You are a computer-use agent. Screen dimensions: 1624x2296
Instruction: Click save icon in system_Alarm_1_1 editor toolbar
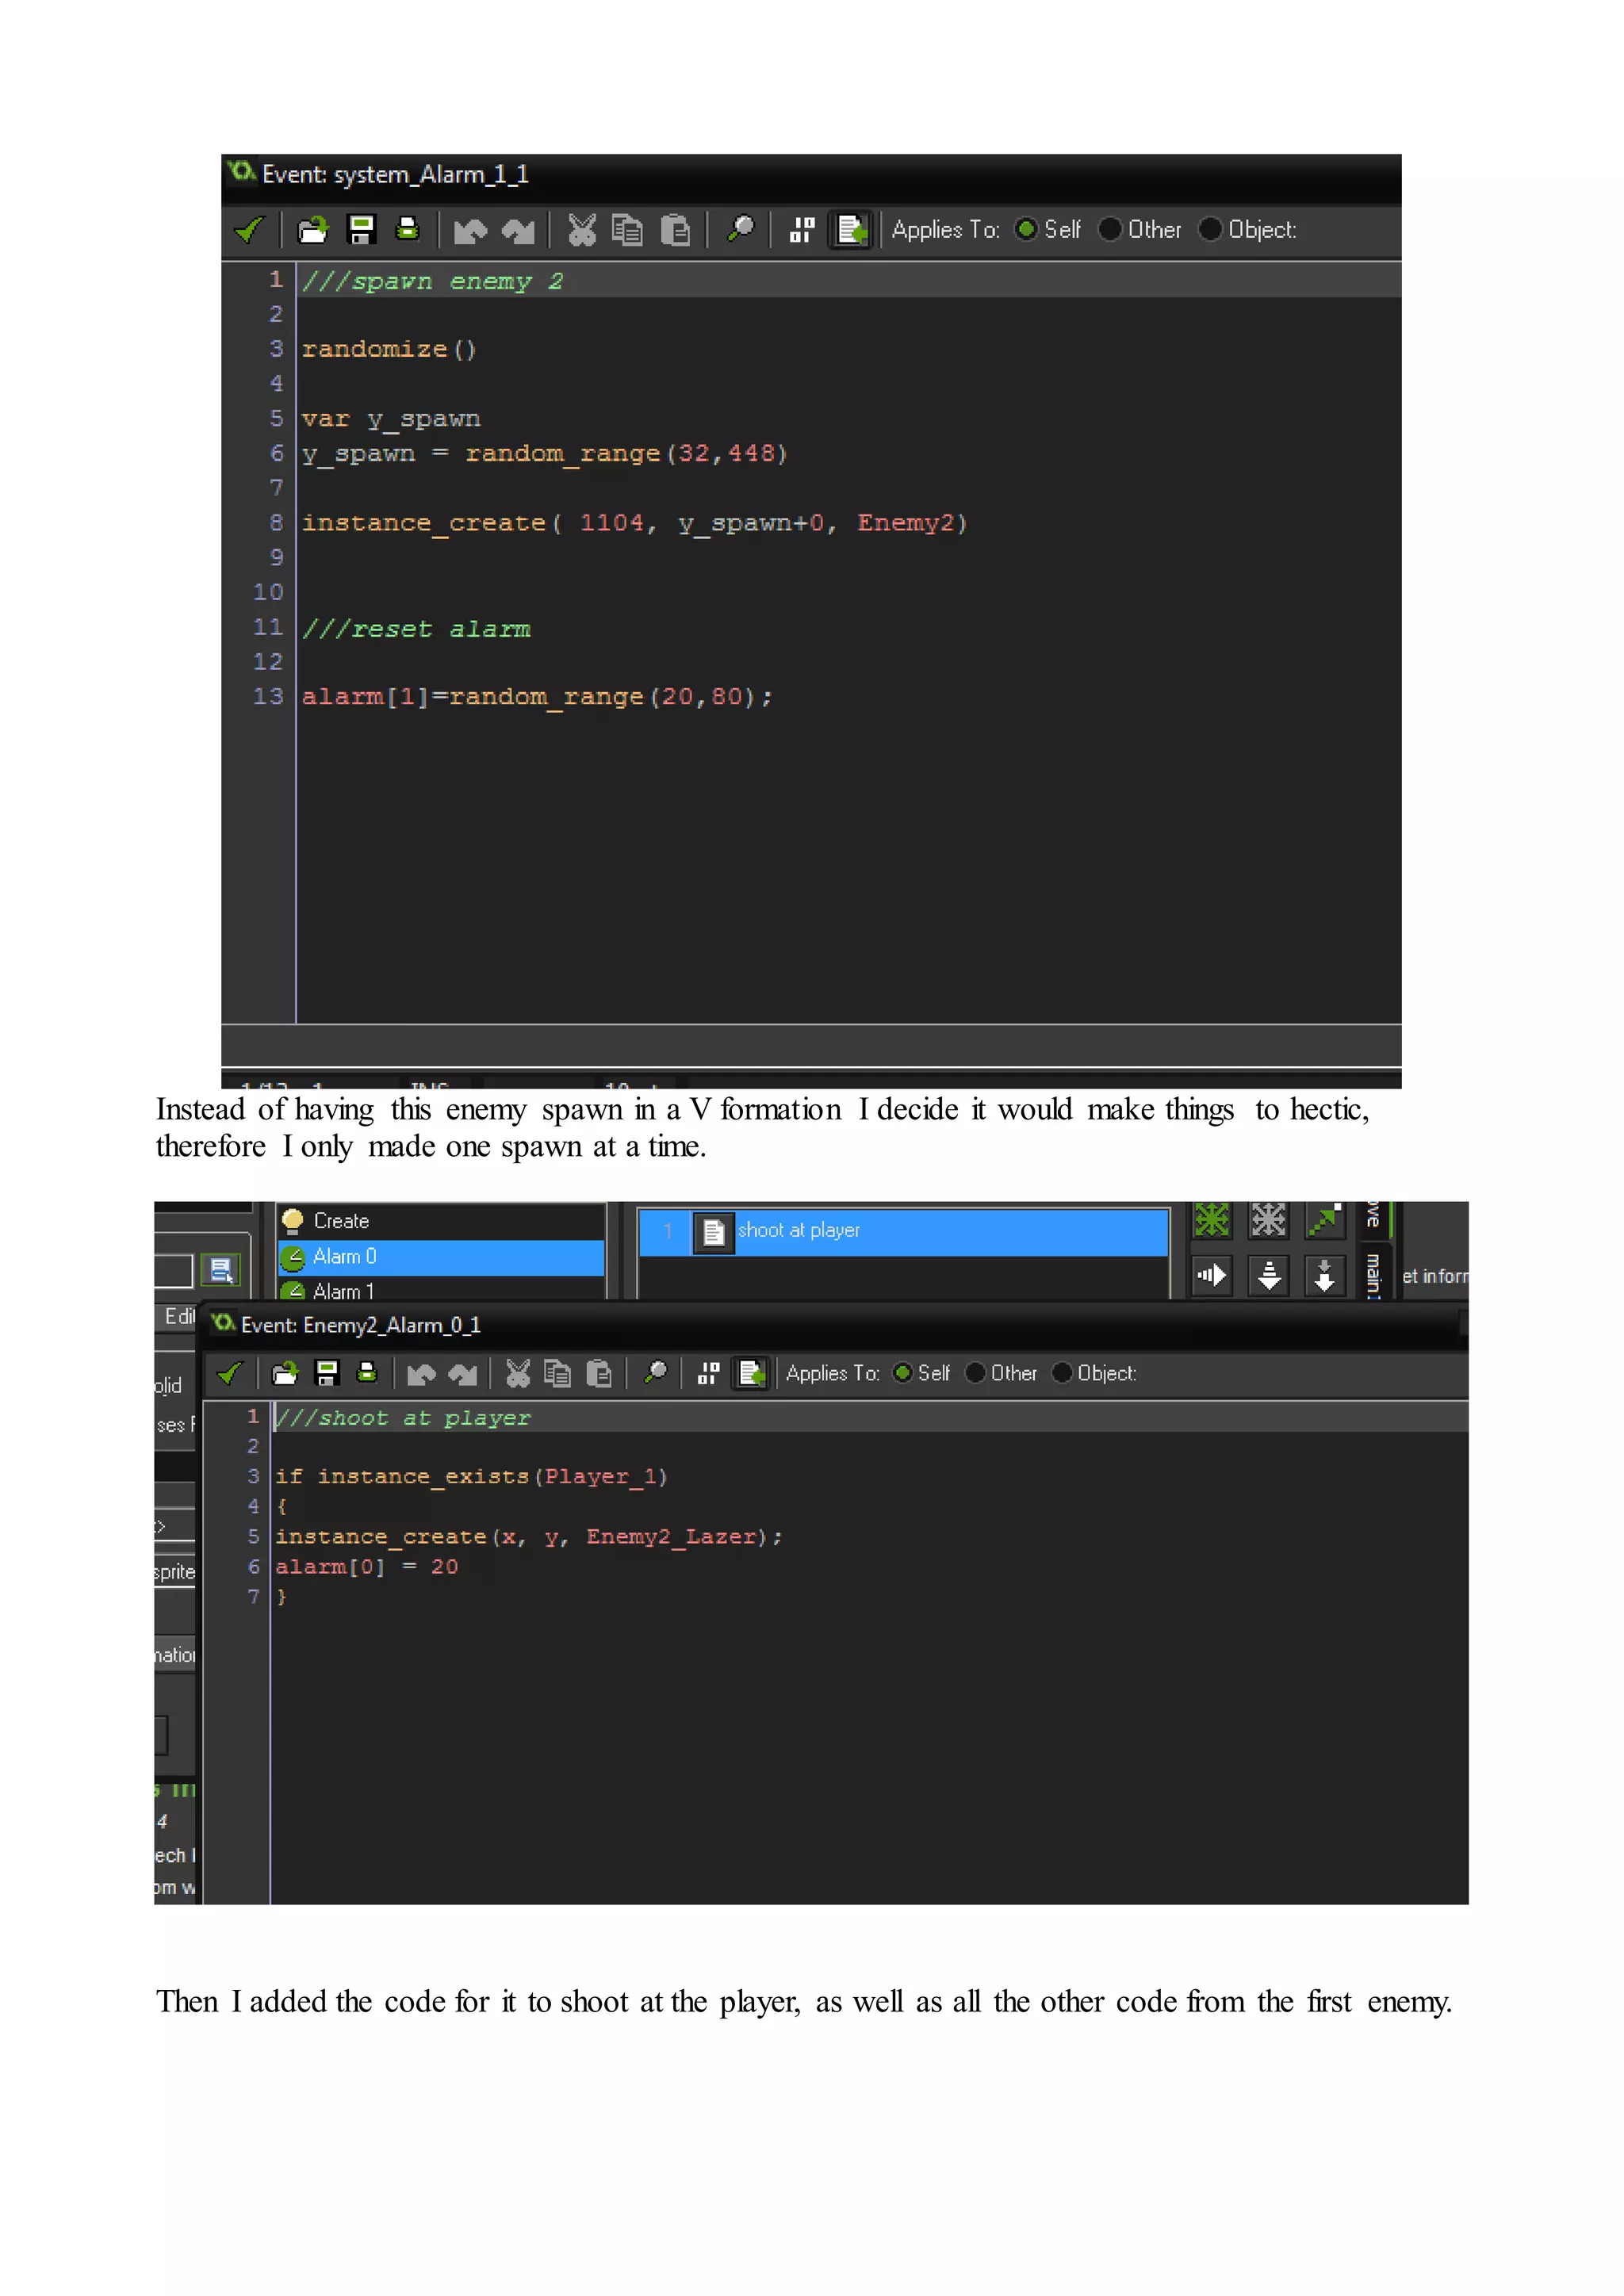[361, 230]
